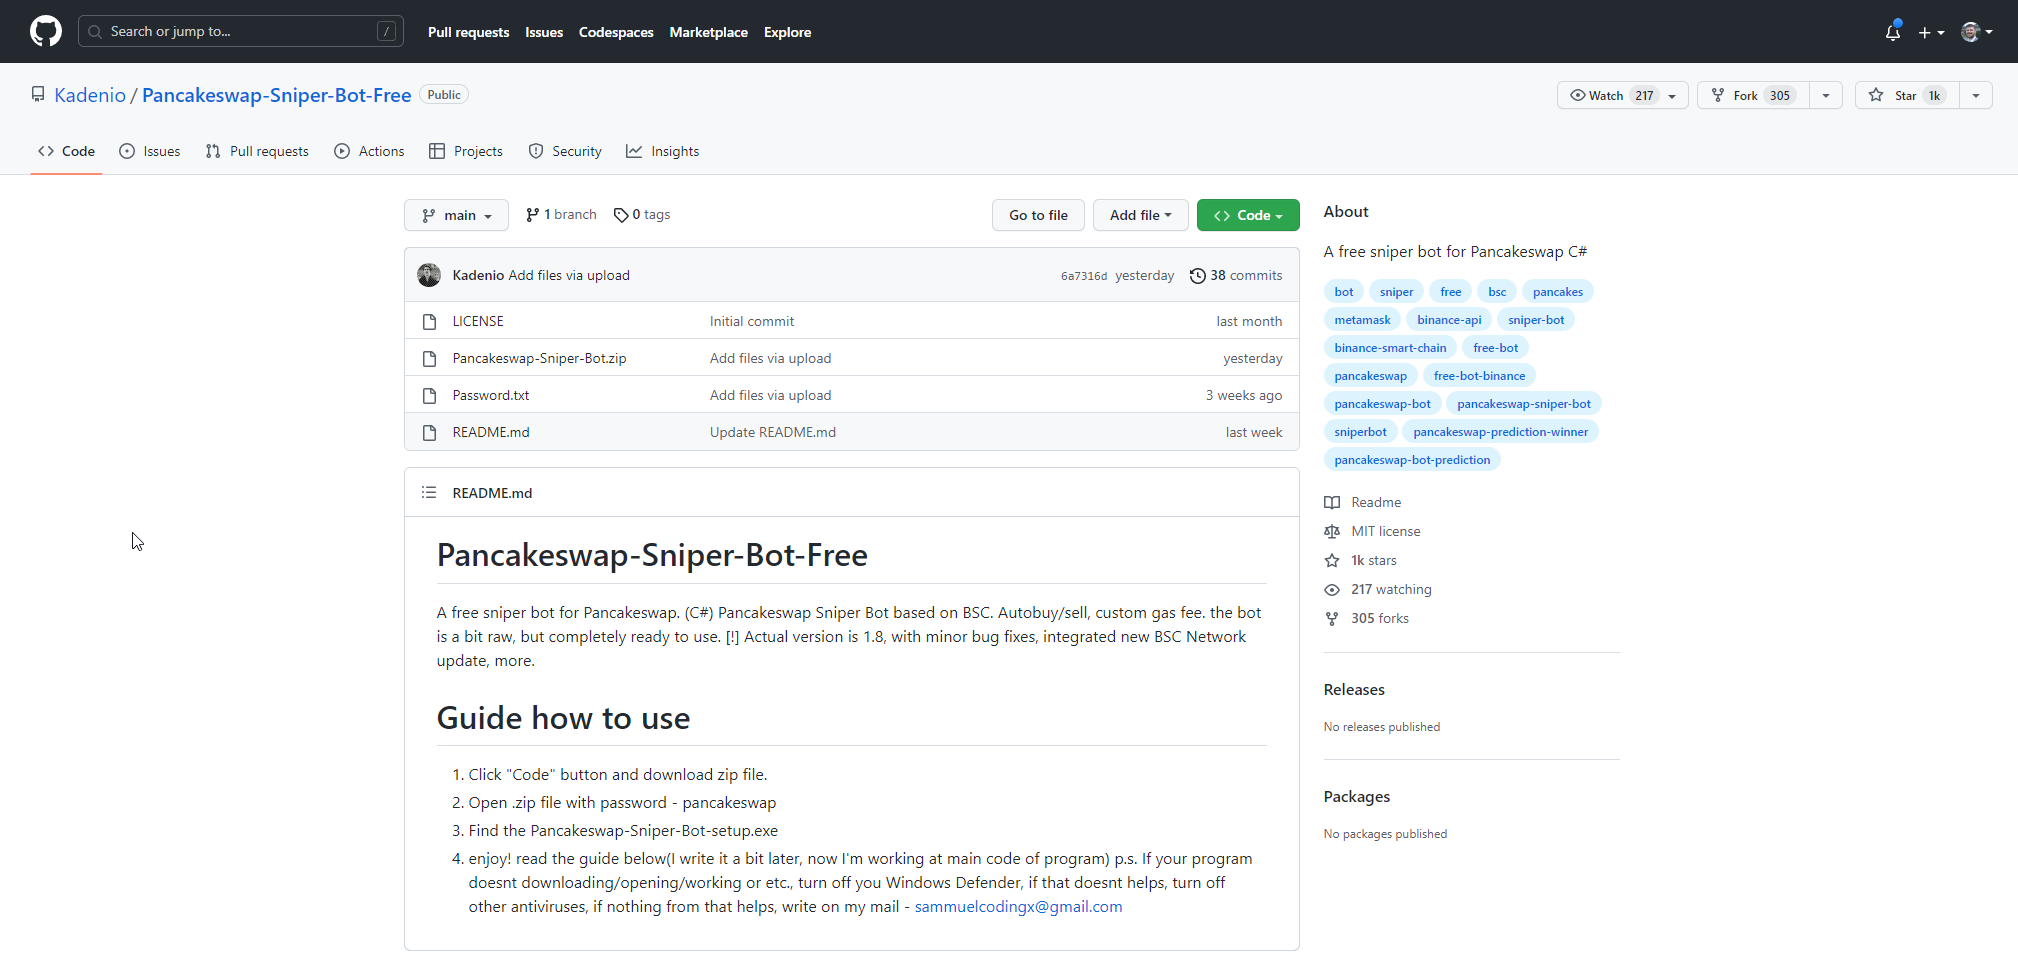Open the Password.txt file
This screenshot has width=2018, height=976.
490,395
